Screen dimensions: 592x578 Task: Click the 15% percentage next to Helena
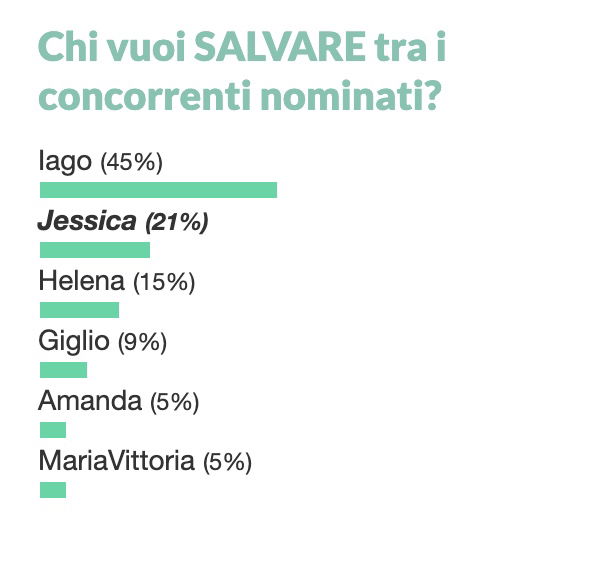(x=164, y=282)
